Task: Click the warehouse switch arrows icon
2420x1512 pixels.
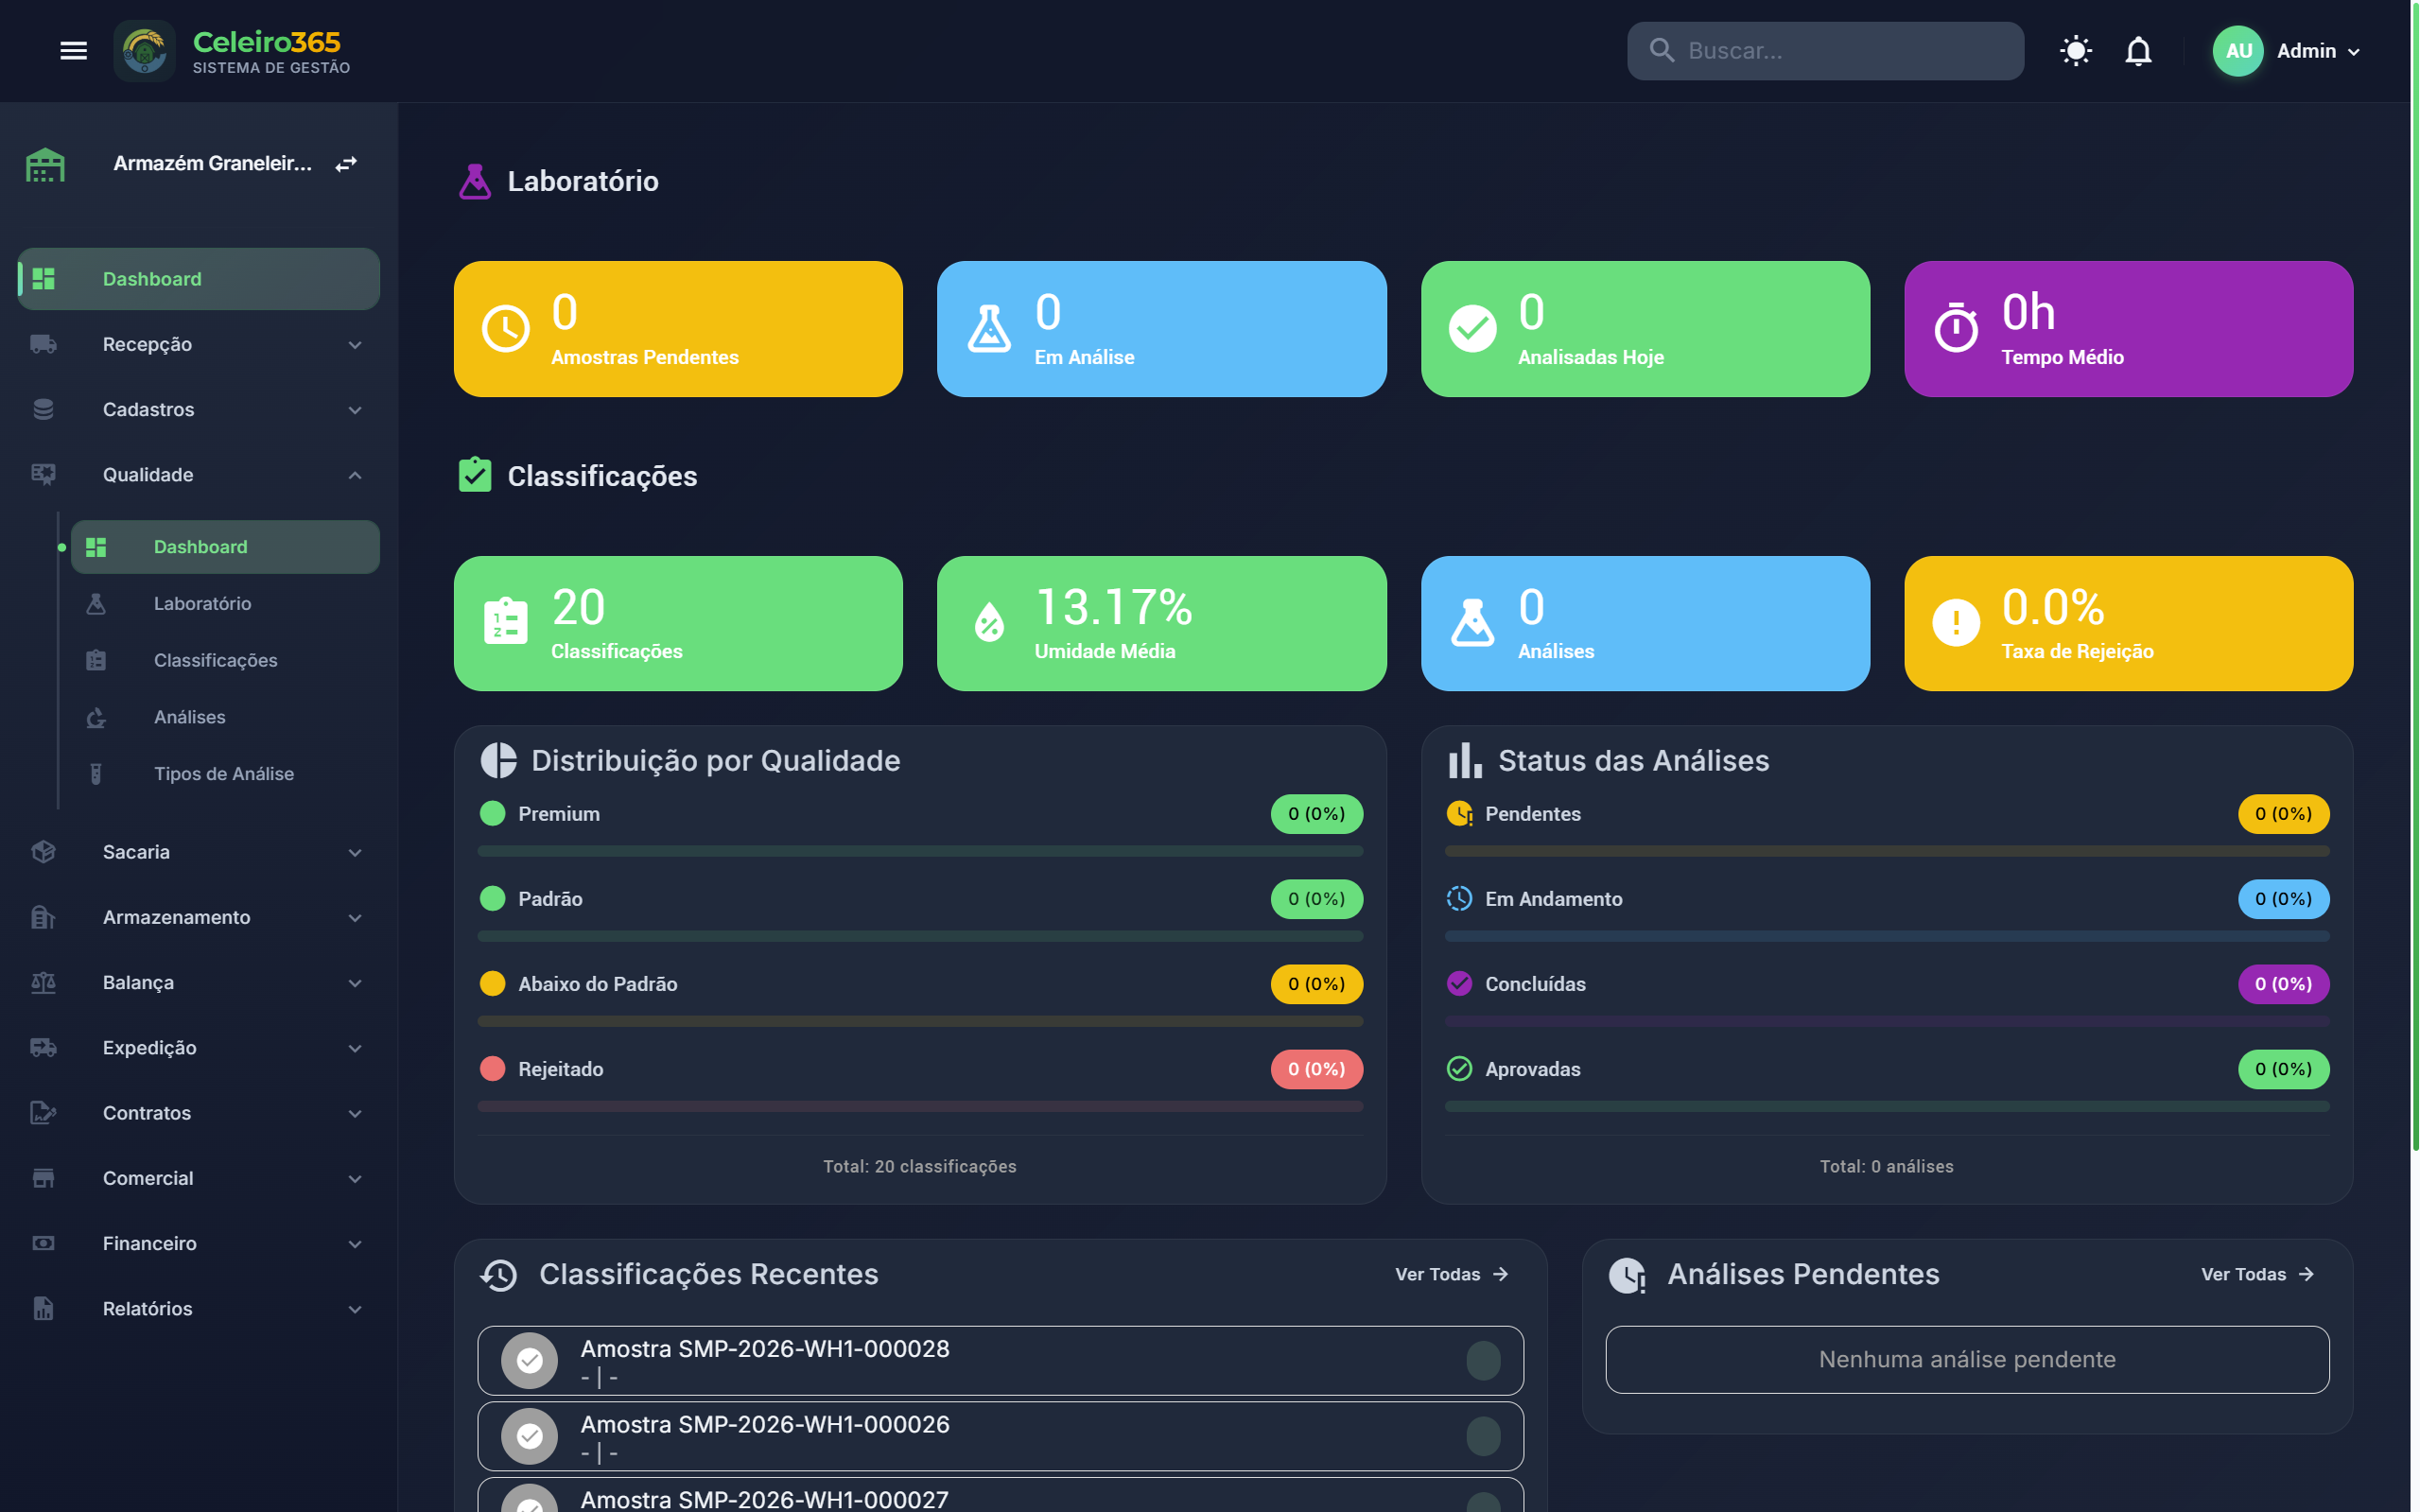Action: point(346,164)
